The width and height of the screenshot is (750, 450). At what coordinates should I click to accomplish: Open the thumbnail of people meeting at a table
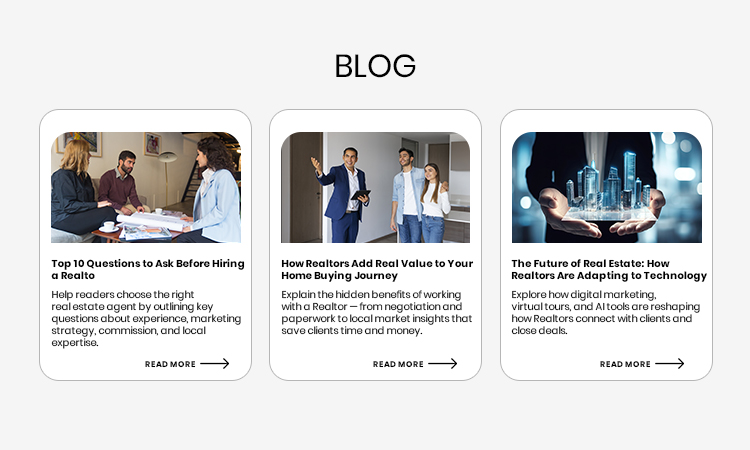point(146,187)
